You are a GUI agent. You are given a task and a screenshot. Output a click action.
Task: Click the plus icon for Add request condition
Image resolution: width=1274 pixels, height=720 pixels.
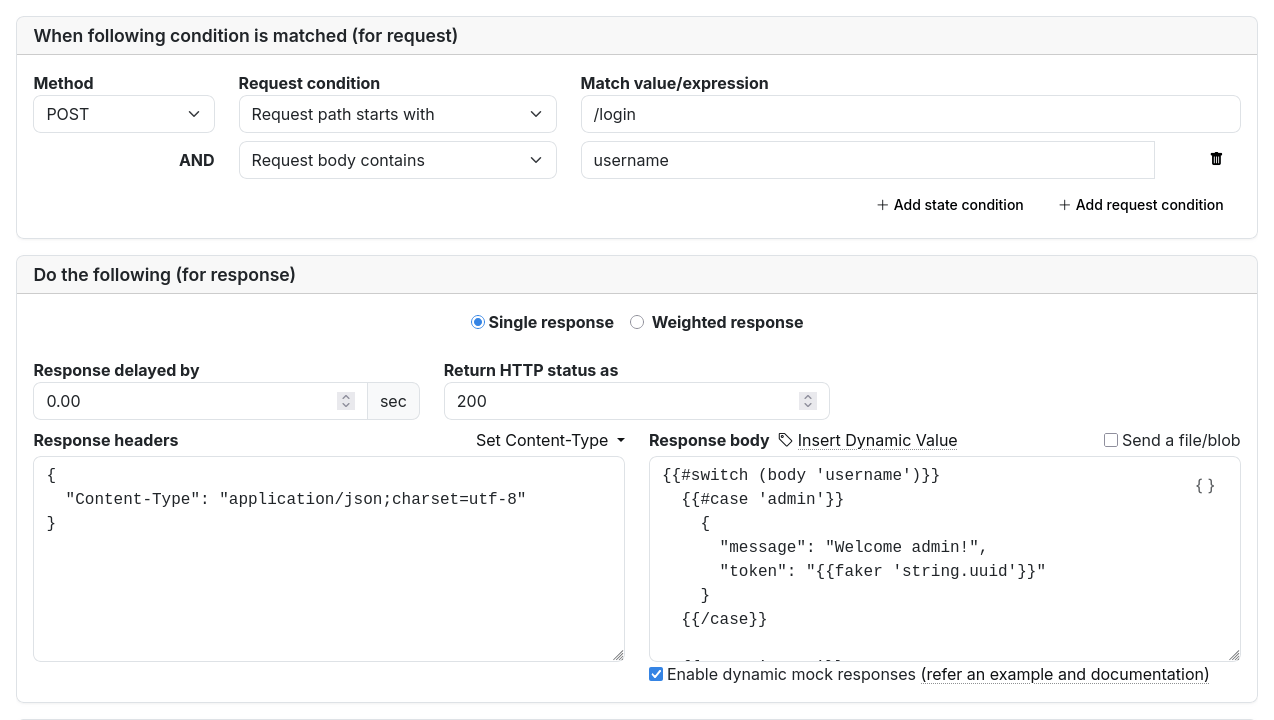click(x=1064, y=205)
